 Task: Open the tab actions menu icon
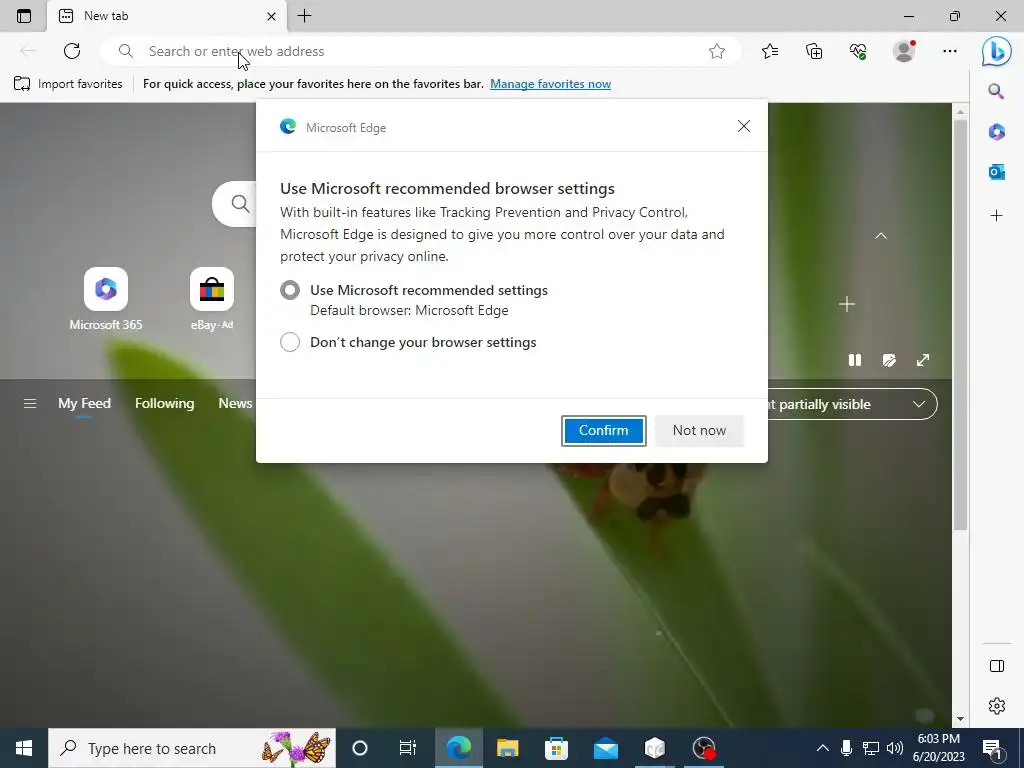[24, 16]
